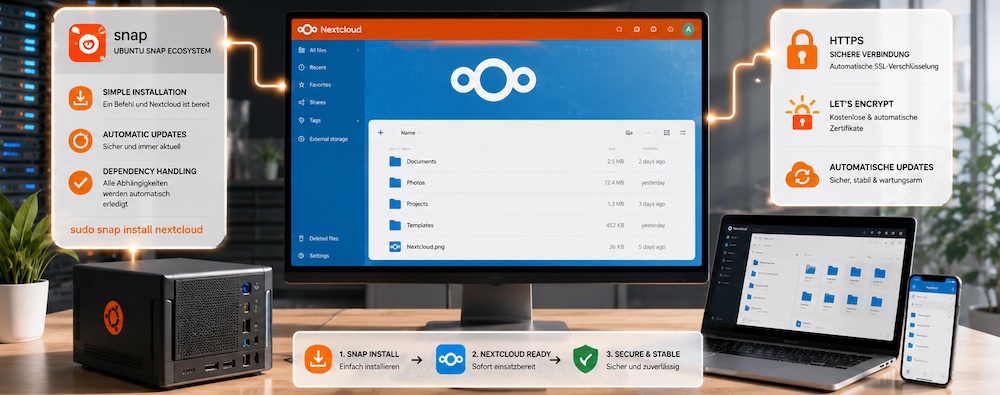Expand the Tags chevron
Image resolution: width=1000 pixels, height=395 pixels.
click(358, 120)
